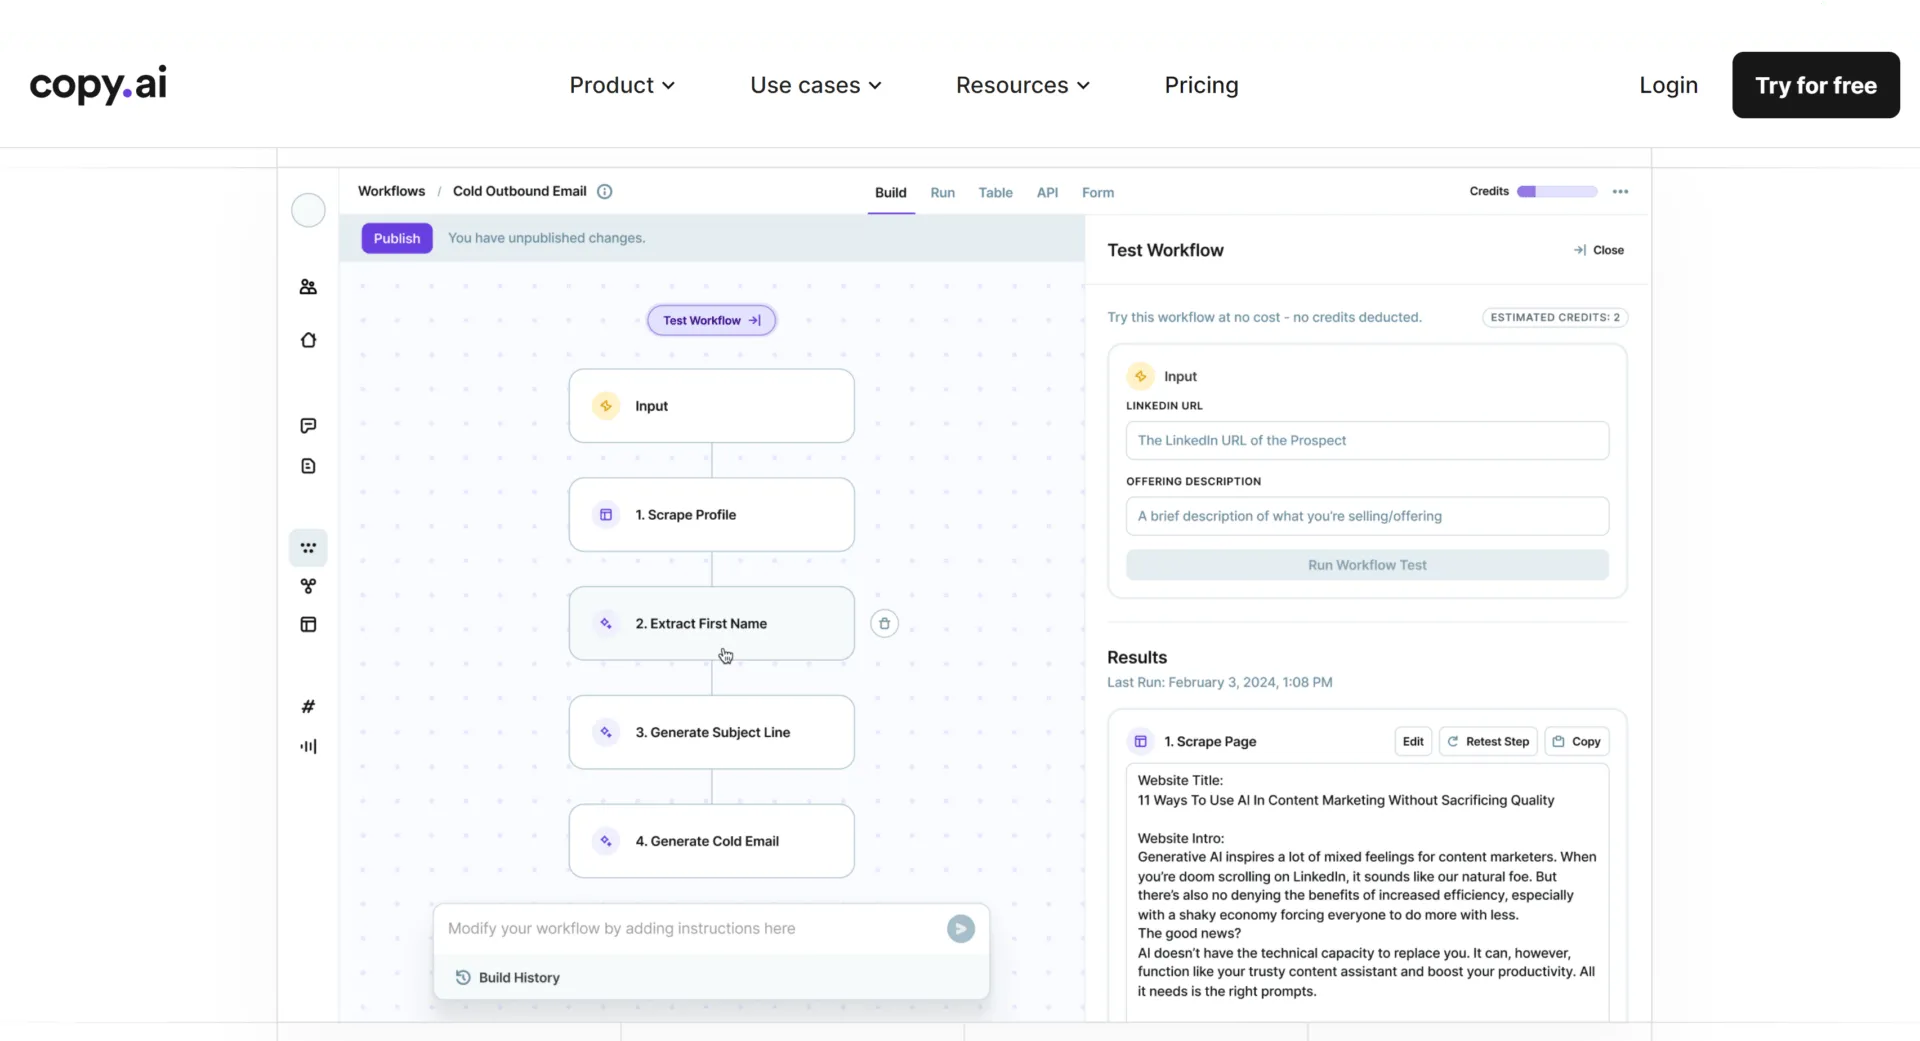Select the 1. Scrape Profile node
The width and height of the screenshot is (1920, 1041).
[x=711, y=515]
